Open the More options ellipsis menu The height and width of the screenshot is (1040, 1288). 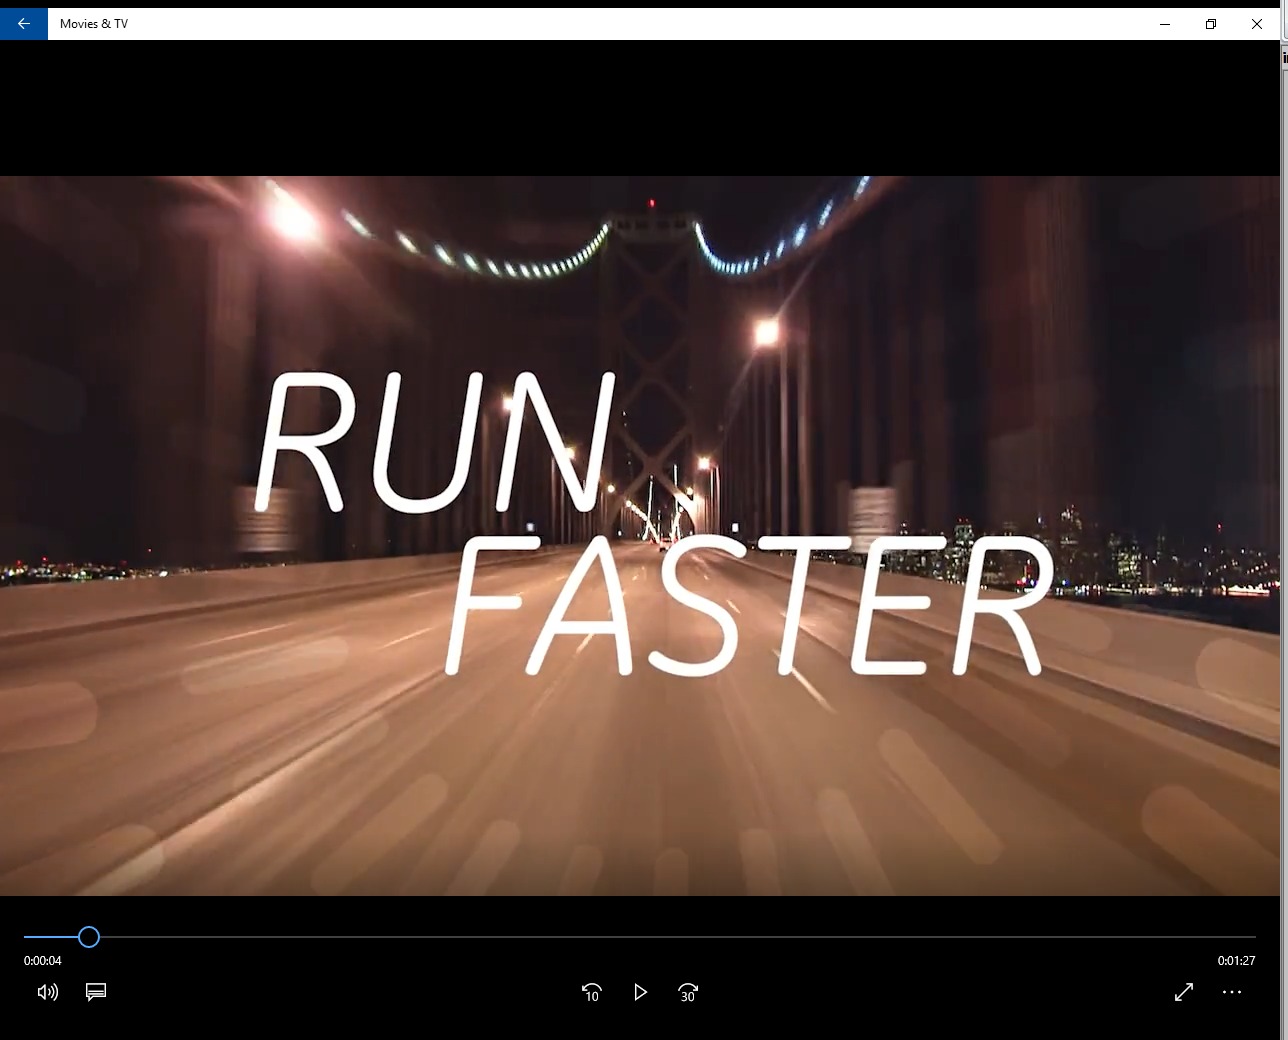coord(1232,992)
